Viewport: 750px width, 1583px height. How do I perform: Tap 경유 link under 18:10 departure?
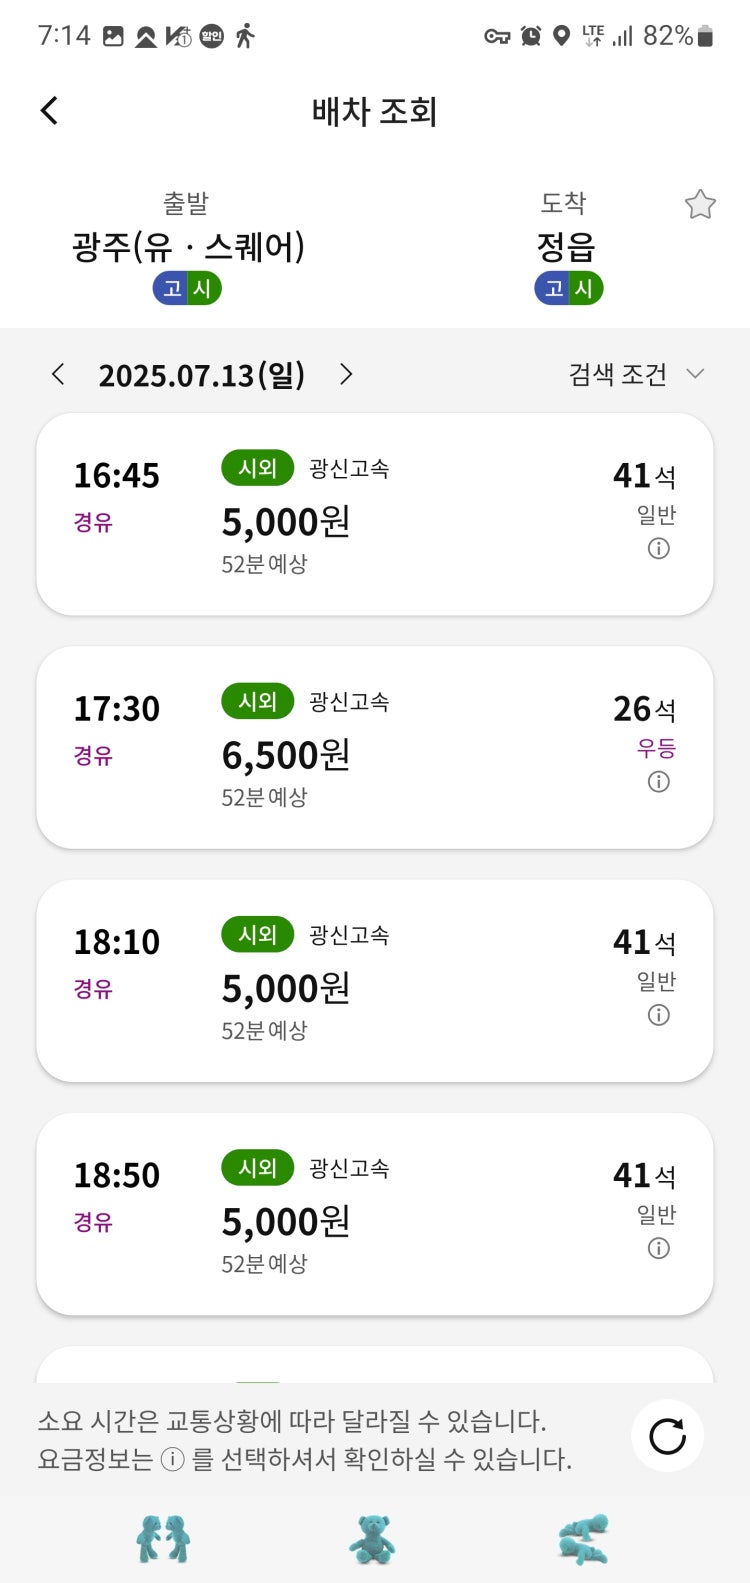click(93, 988)
